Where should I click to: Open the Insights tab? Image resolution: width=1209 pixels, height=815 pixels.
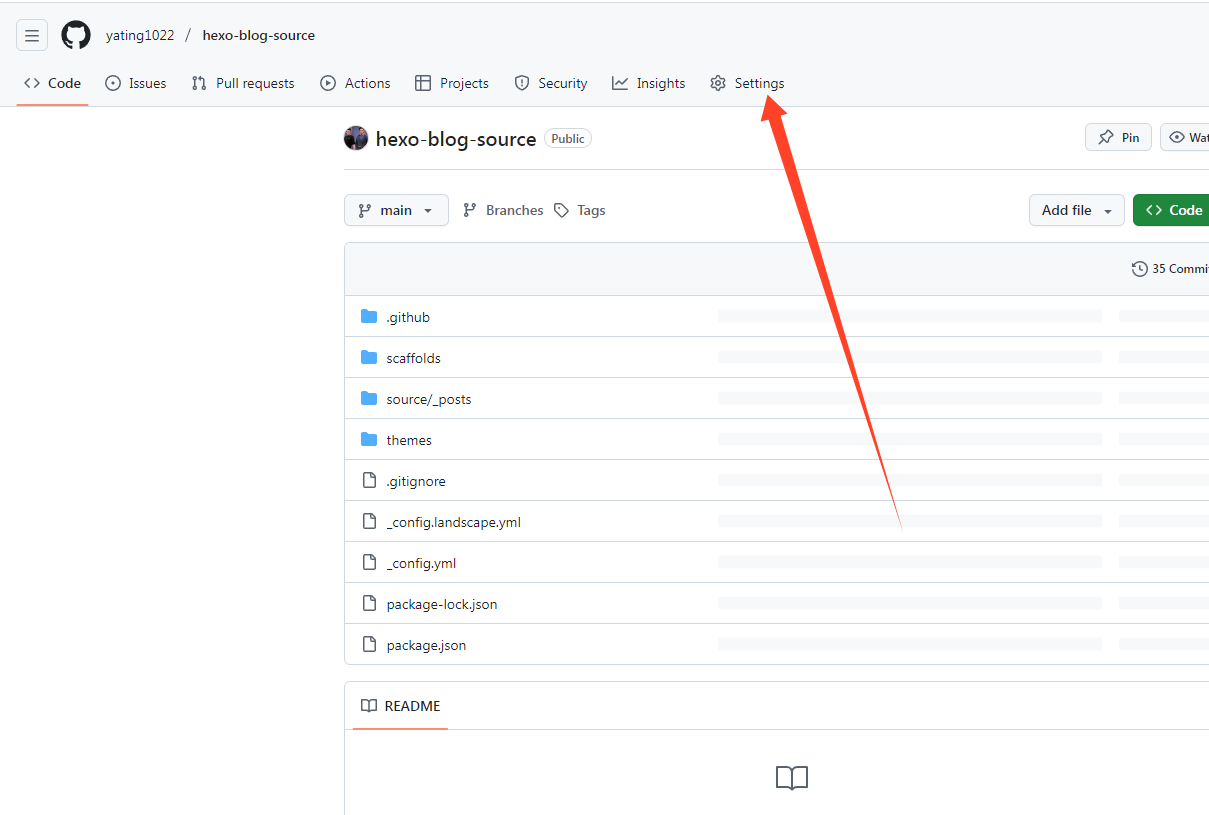[x=649, y=83]
